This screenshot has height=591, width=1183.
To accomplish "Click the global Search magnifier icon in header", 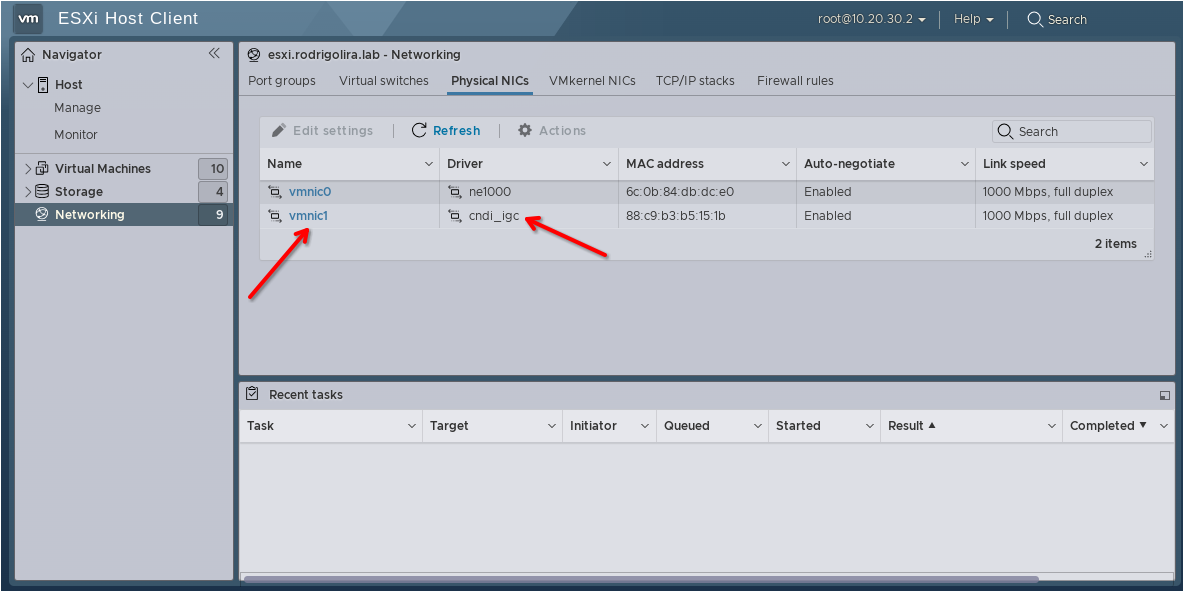I will point(1035,19).
